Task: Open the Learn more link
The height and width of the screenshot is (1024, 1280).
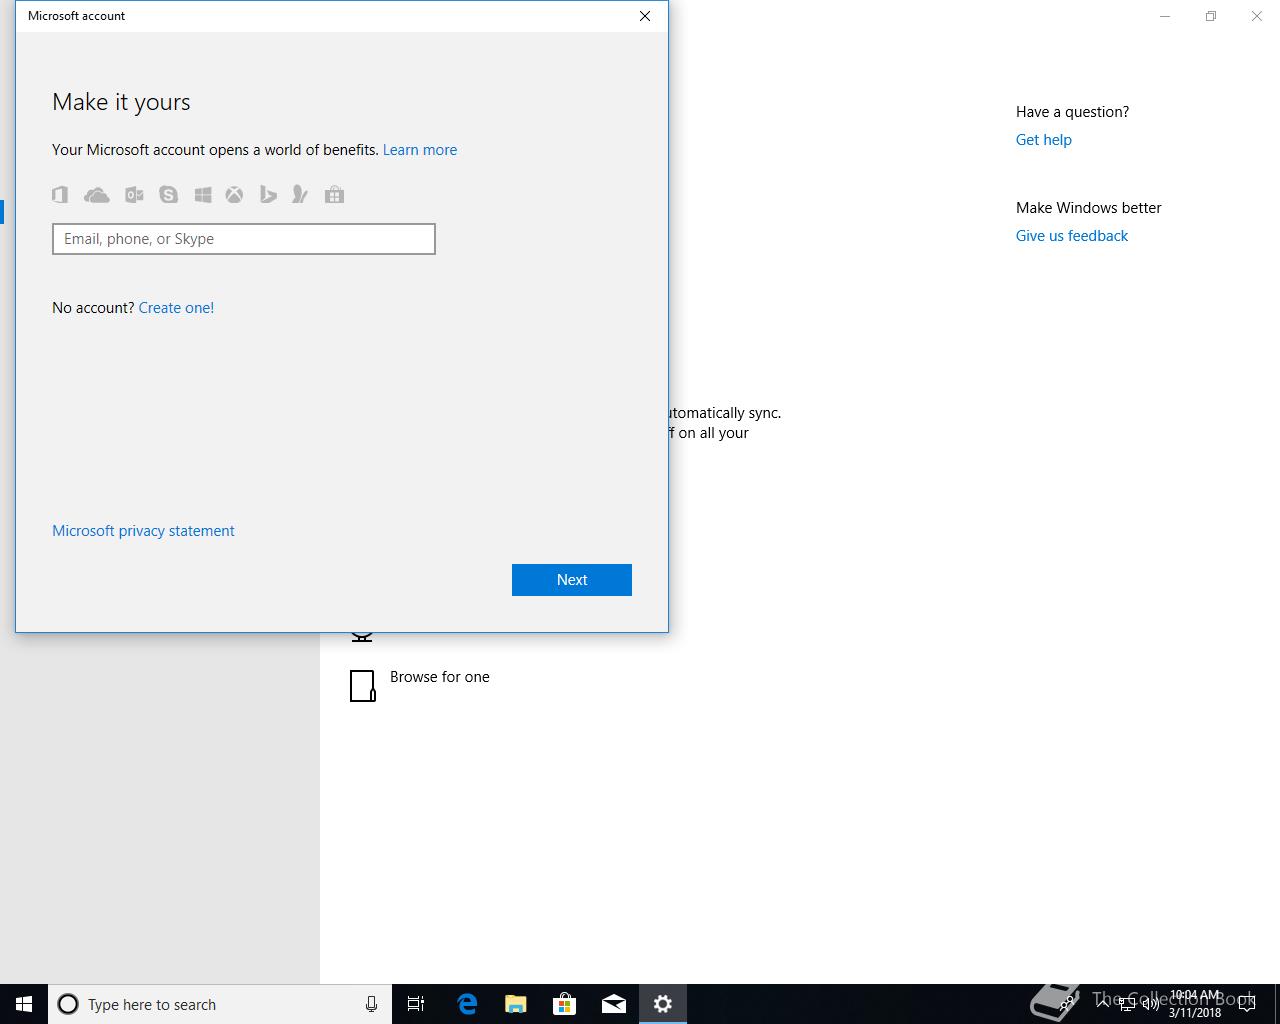Action: 420,150
